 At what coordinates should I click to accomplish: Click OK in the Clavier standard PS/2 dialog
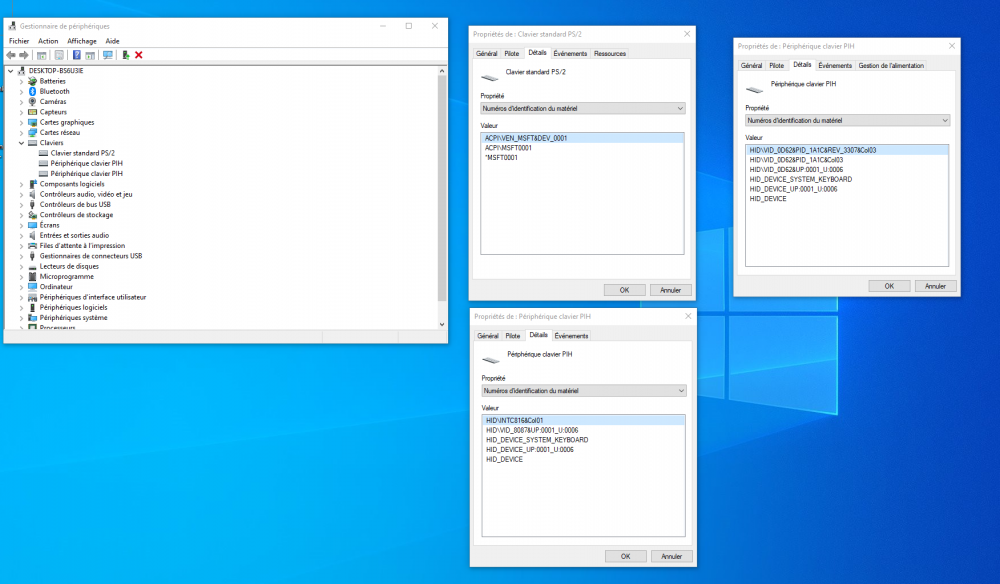[x=624, y=290]
